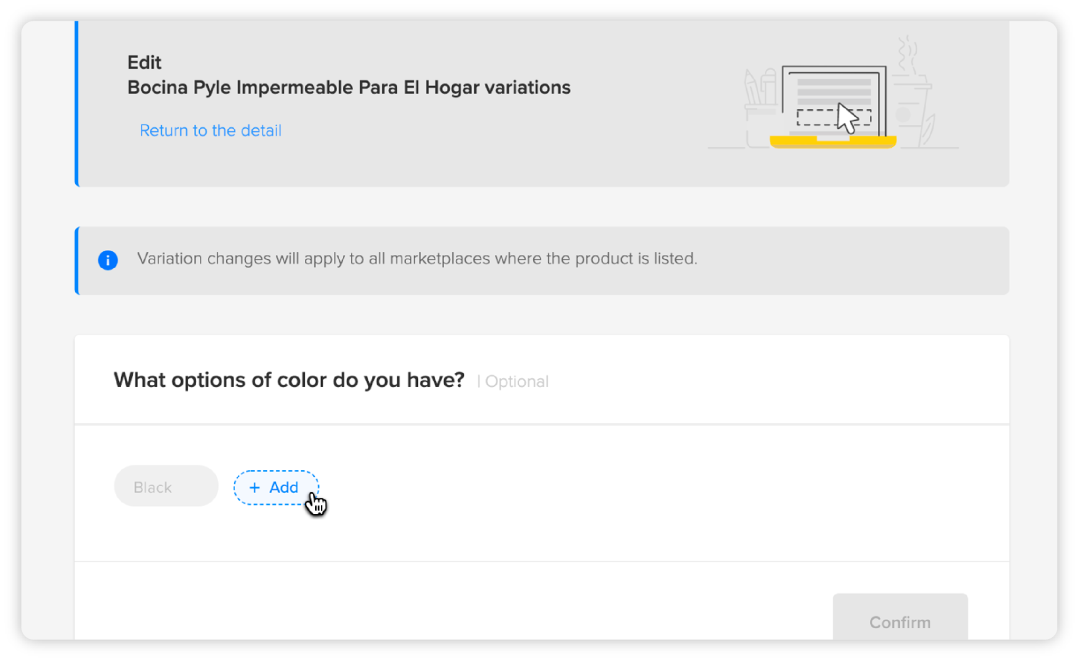Click the variation changes notice text
The image size is (1080, 661).
pos(417,259)
